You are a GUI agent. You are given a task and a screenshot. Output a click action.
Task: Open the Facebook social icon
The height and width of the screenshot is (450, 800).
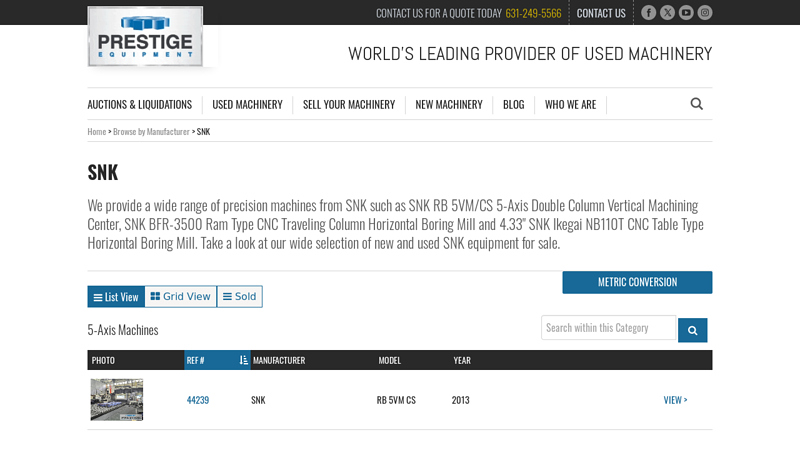(648, 13)
